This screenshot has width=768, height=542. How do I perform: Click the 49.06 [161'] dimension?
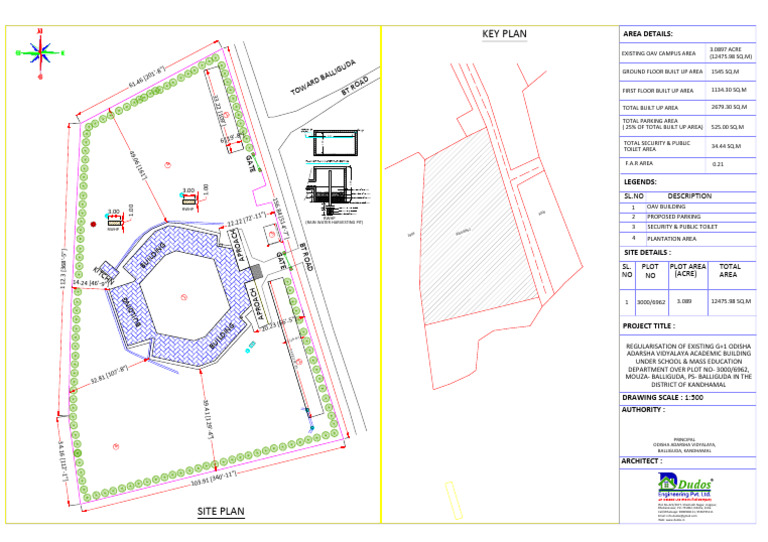point(137,165)
